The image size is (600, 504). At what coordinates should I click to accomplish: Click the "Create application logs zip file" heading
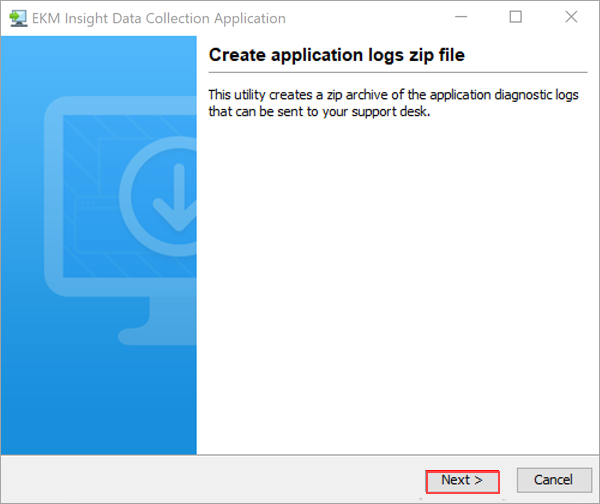click(x=336, y=55)
